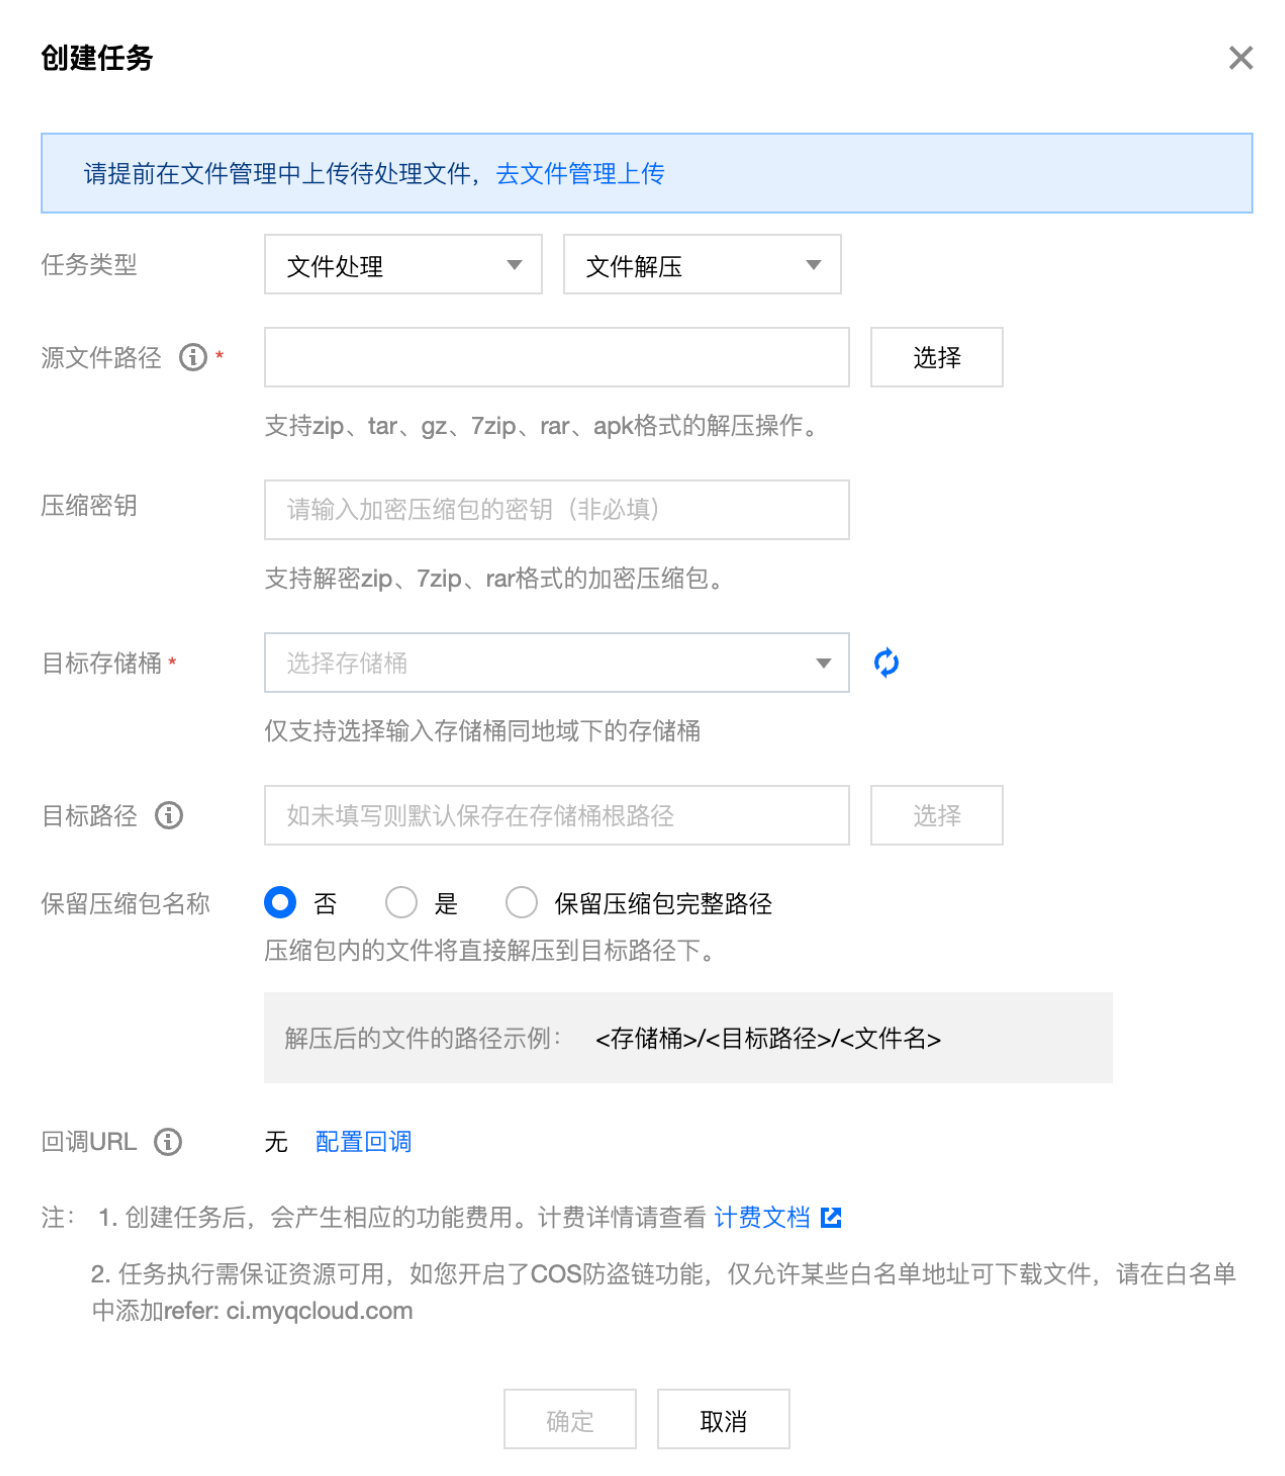The image size is (1285, 1476).
Task: Select 保留压缩包完整路径 radio option
Action: (521, 903)
